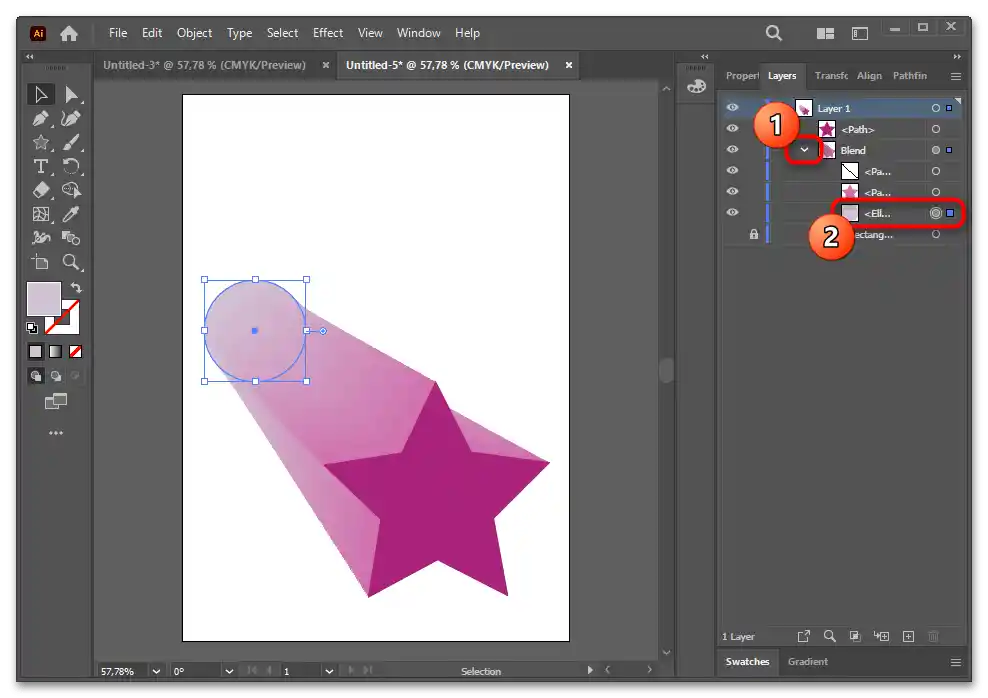
Task: Click the Swap Fill and Stroke arrow
Action: coord(76,288)
